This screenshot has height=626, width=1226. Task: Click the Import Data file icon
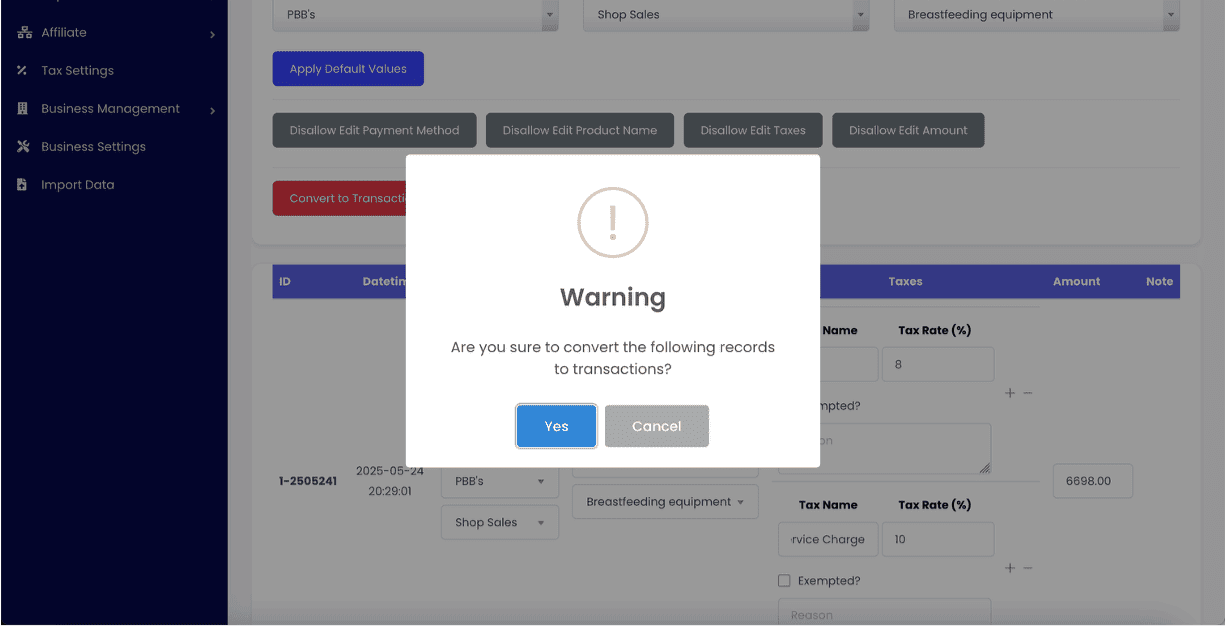(x=23, y=185)
